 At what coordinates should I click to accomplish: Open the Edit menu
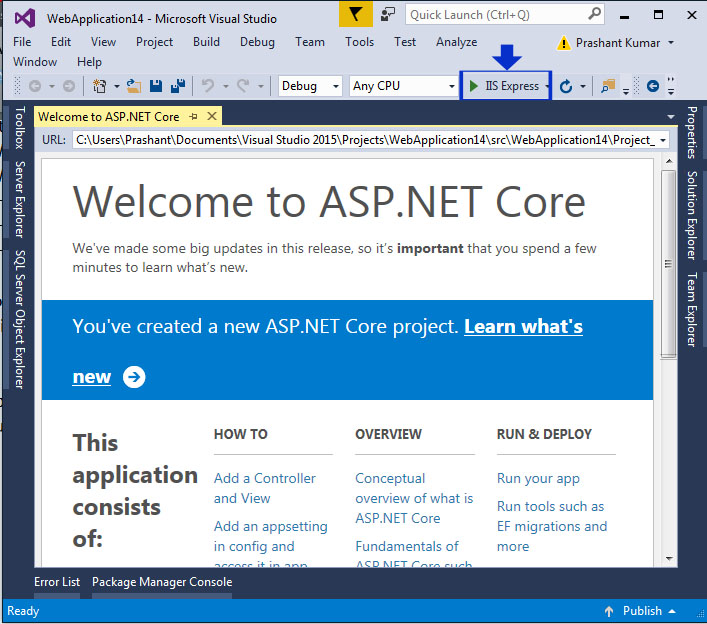pyautogui.click(x=61, y=42)
